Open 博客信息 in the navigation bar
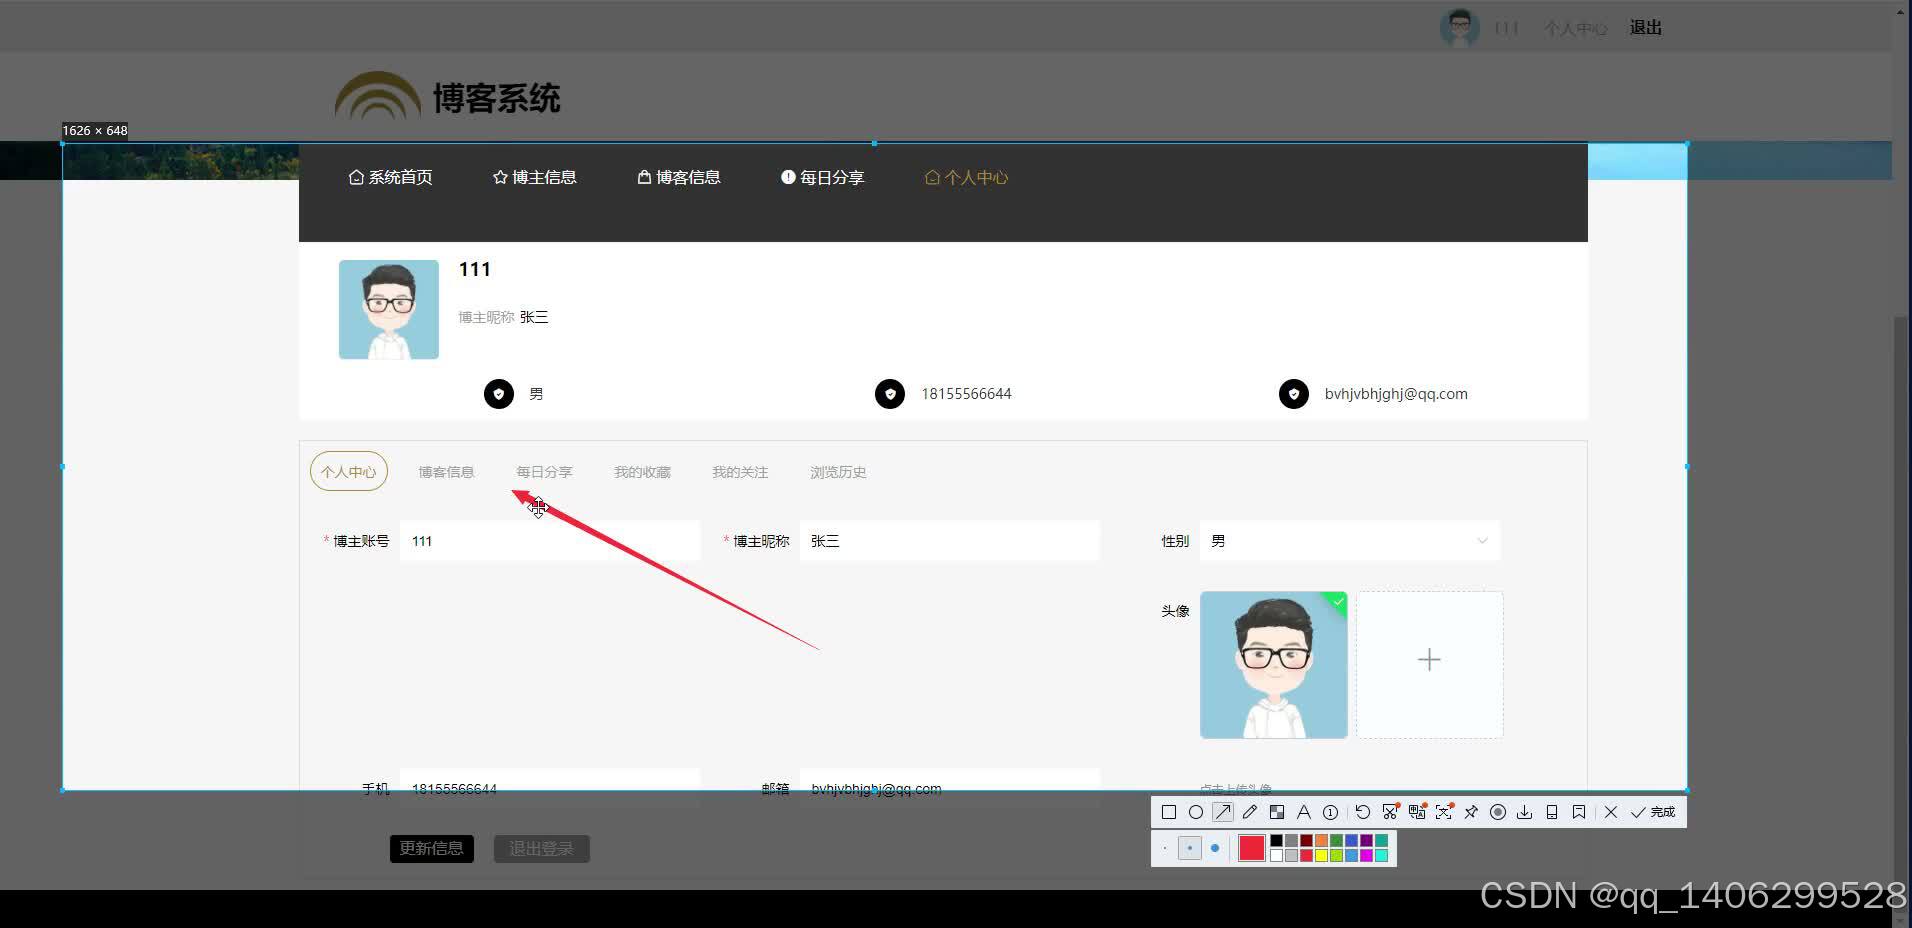The width and height of the screenshot is (1912, 928). (678, 177)
